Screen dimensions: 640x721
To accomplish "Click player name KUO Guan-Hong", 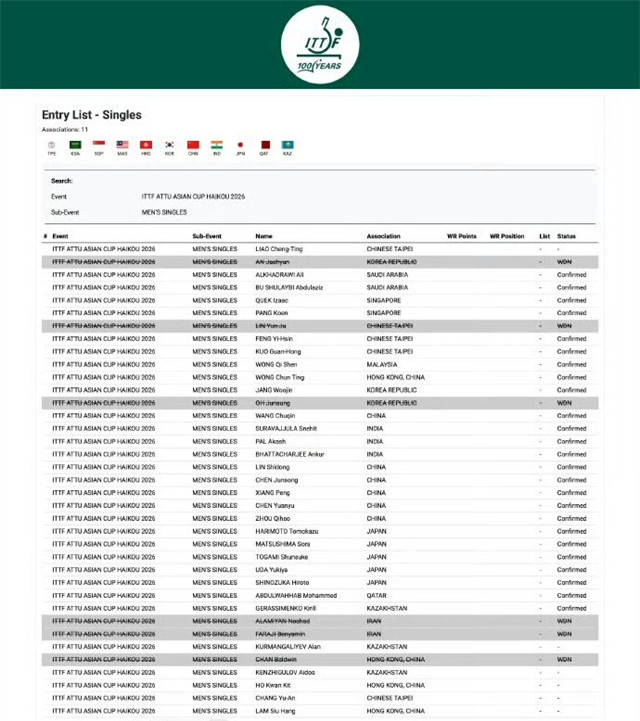I will [278, 351].
